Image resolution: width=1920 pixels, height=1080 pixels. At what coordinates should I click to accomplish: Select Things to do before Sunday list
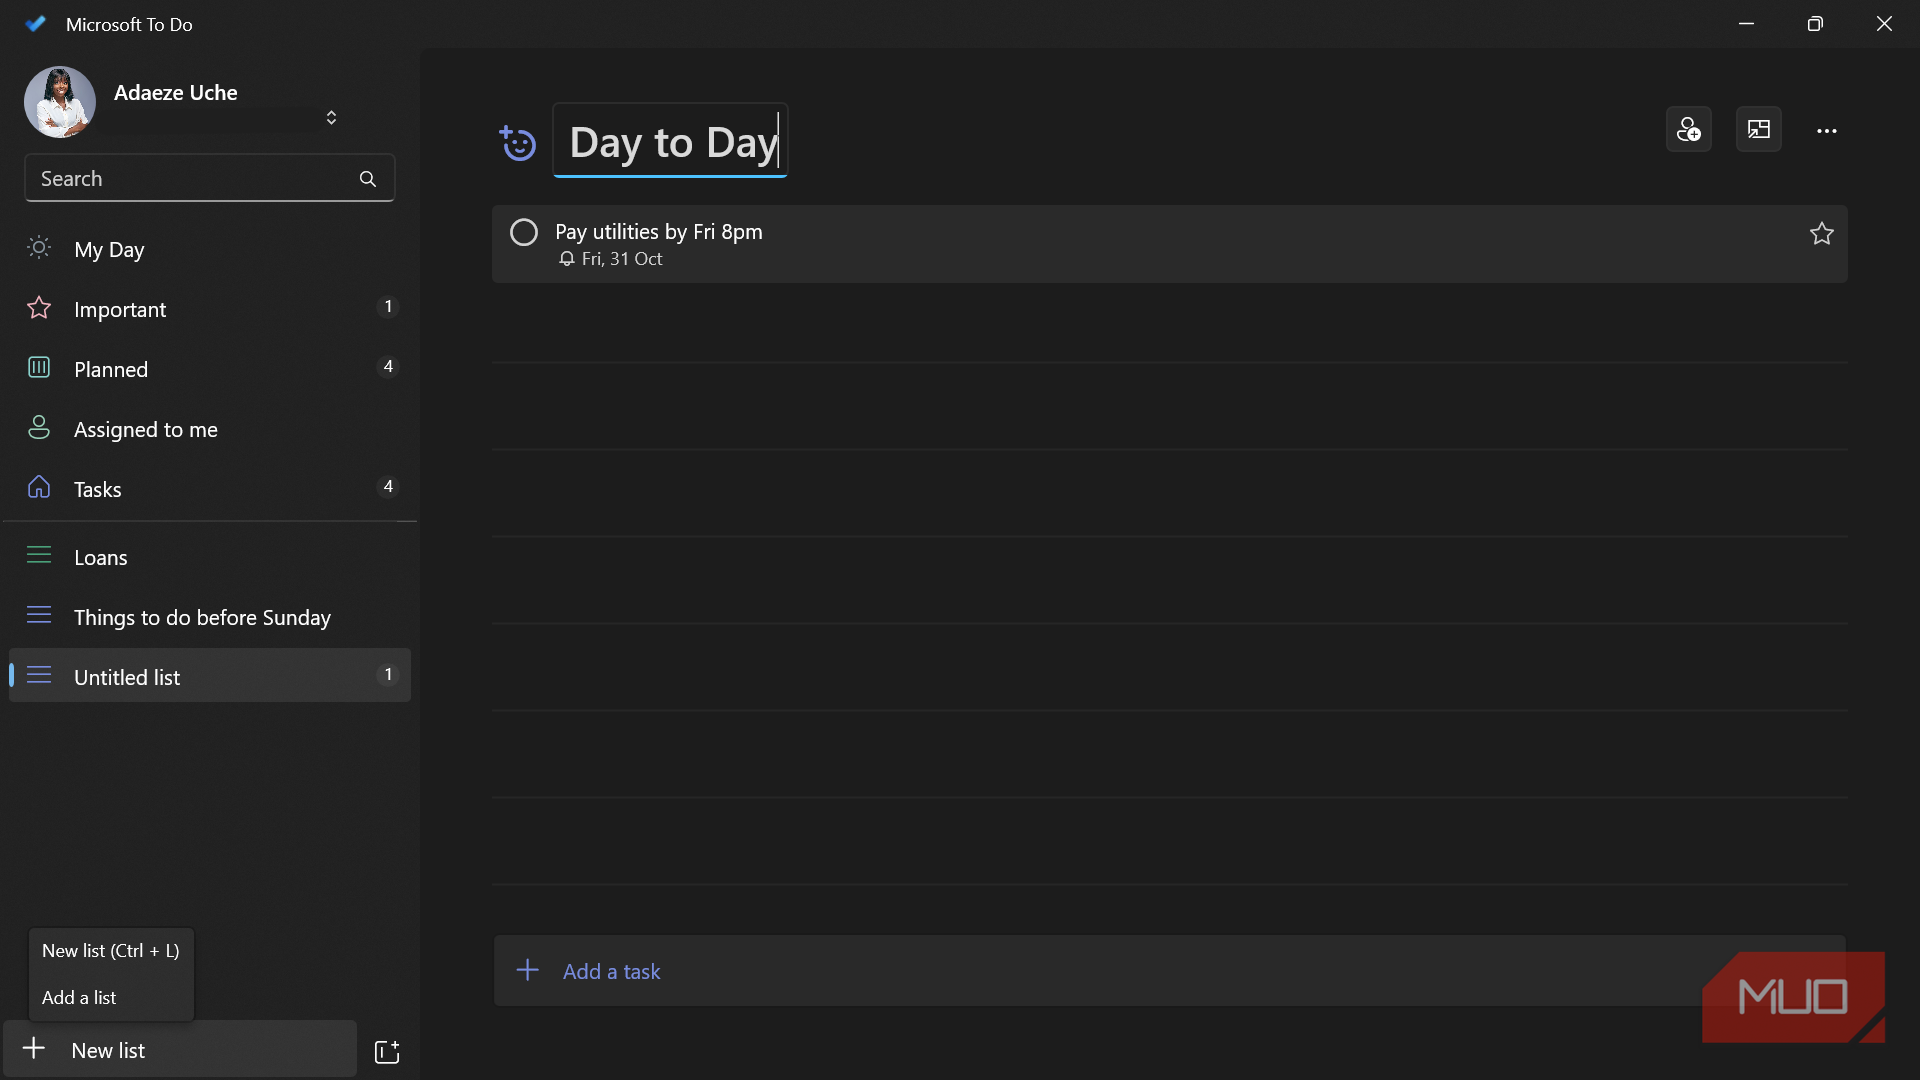click(210, 617)
